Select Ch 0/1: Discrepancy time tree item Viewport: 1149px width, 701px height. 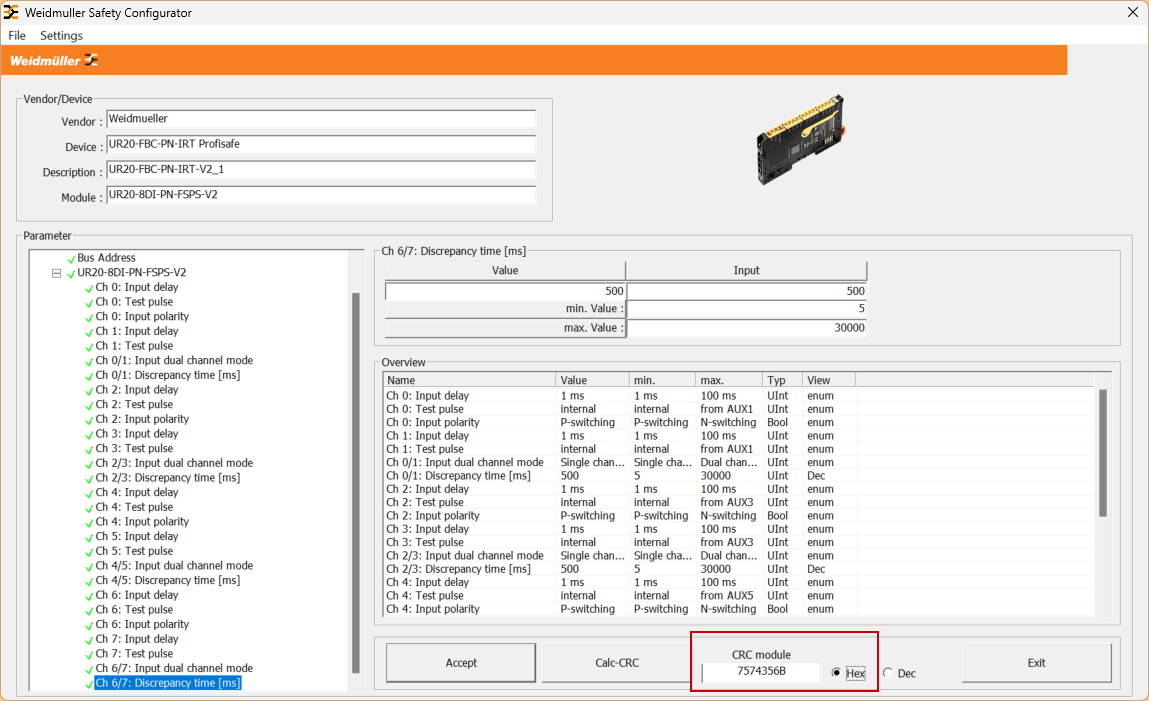[x=168, y=375]
